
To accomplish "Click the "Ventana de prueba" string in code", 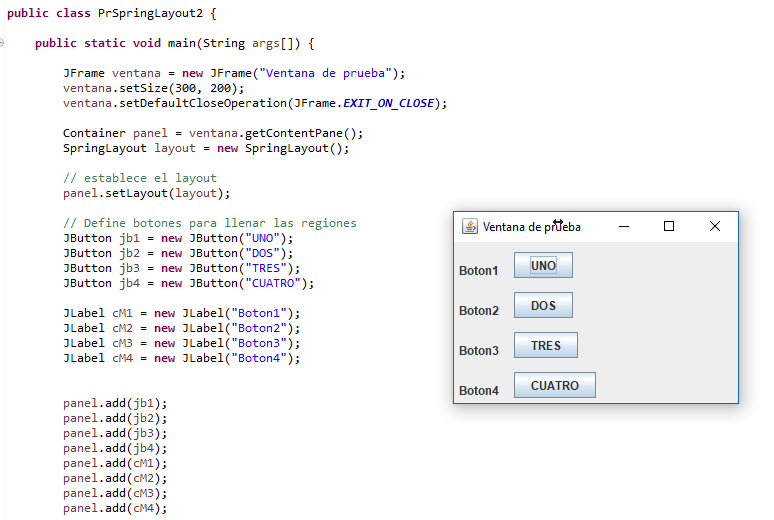I will coord(327,73).
